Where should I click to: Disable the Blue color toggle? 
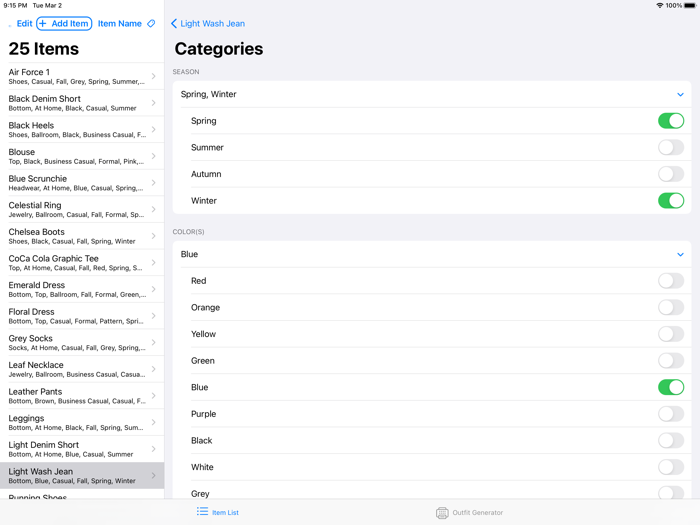[x=671, y=387]
